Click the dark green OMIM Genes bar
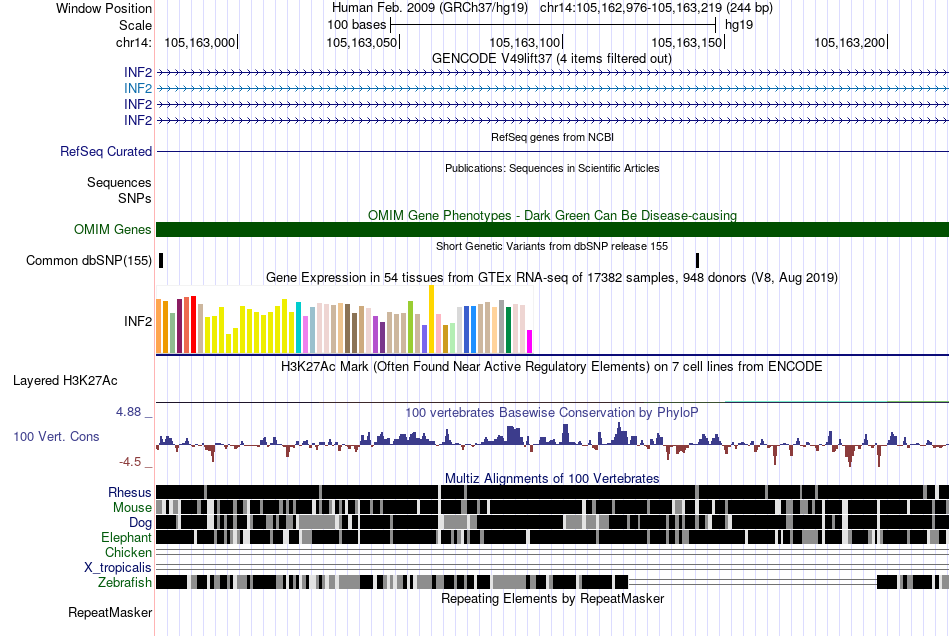This screenshot has width=950, height=636. [x=552, y=230]
